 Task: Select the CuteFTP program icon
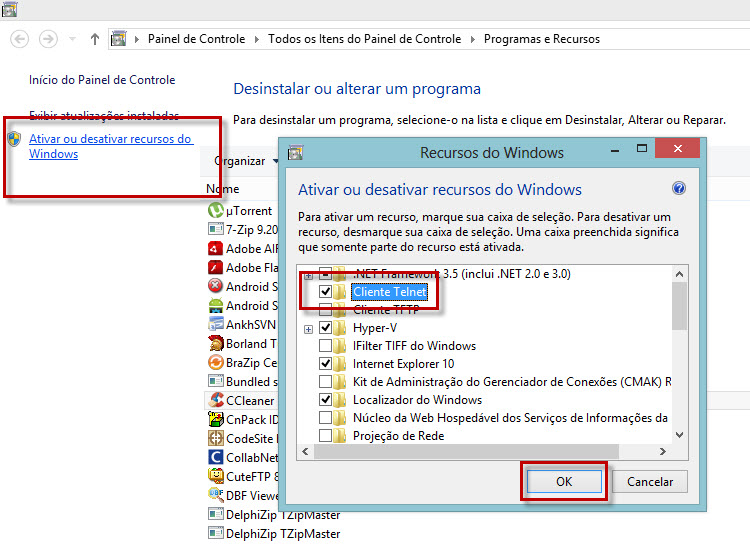[216, 476]
